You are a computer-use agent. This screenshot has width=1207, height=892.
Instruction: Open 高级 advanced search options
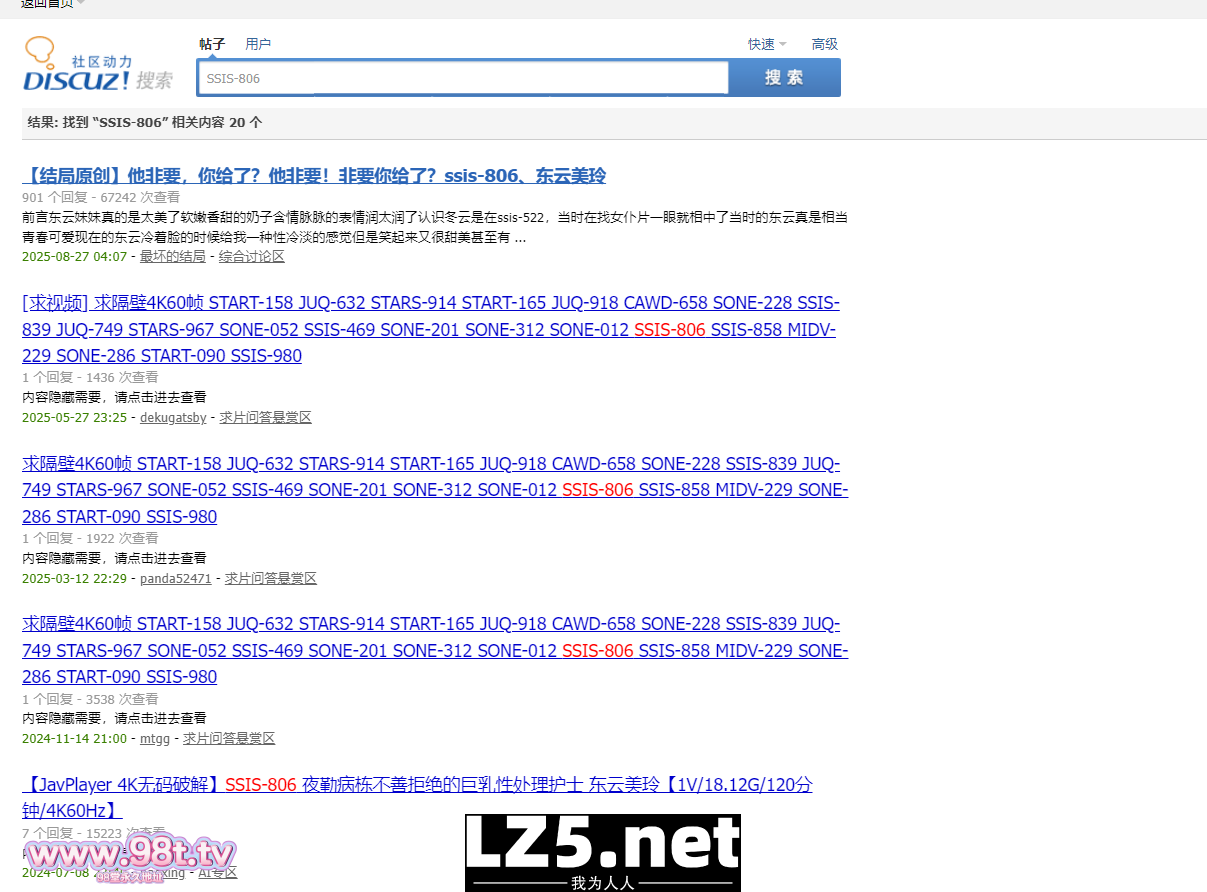824,44
